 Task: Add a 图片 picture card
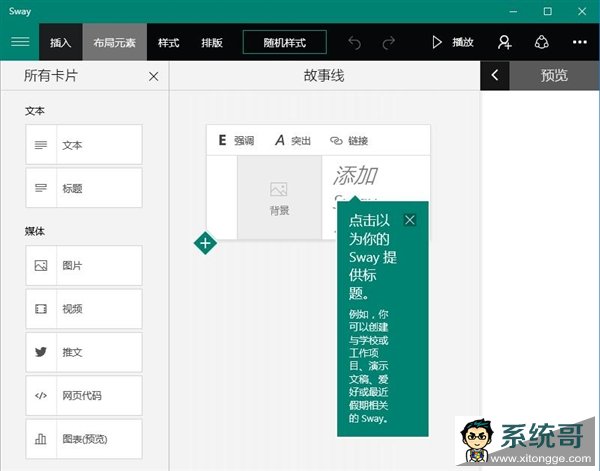coord(84,266)
